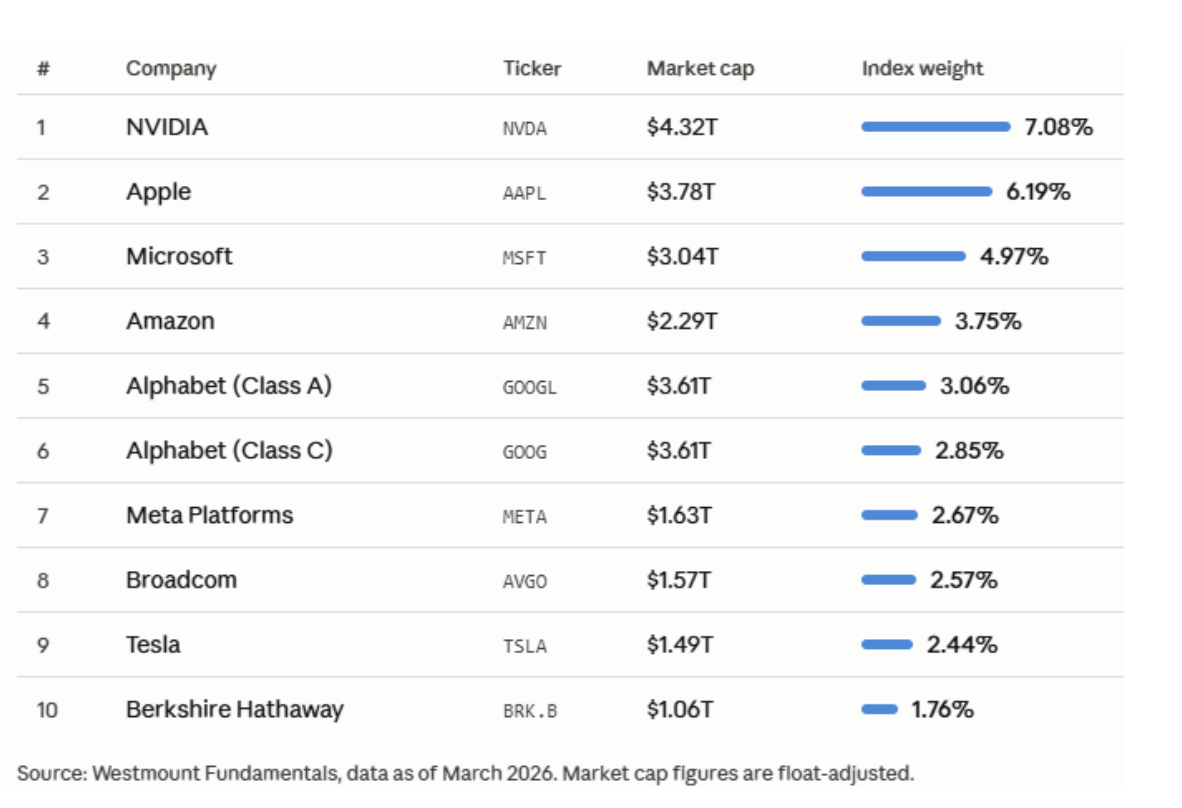This screenshot has width=1182, height=808.
Task: Select the Amazon company name
Action: (170, 321)
